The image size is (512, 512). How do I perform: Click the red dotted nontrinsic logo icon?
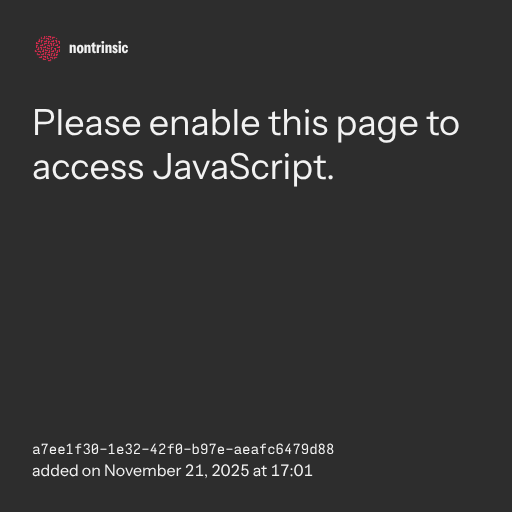point(48,48)
